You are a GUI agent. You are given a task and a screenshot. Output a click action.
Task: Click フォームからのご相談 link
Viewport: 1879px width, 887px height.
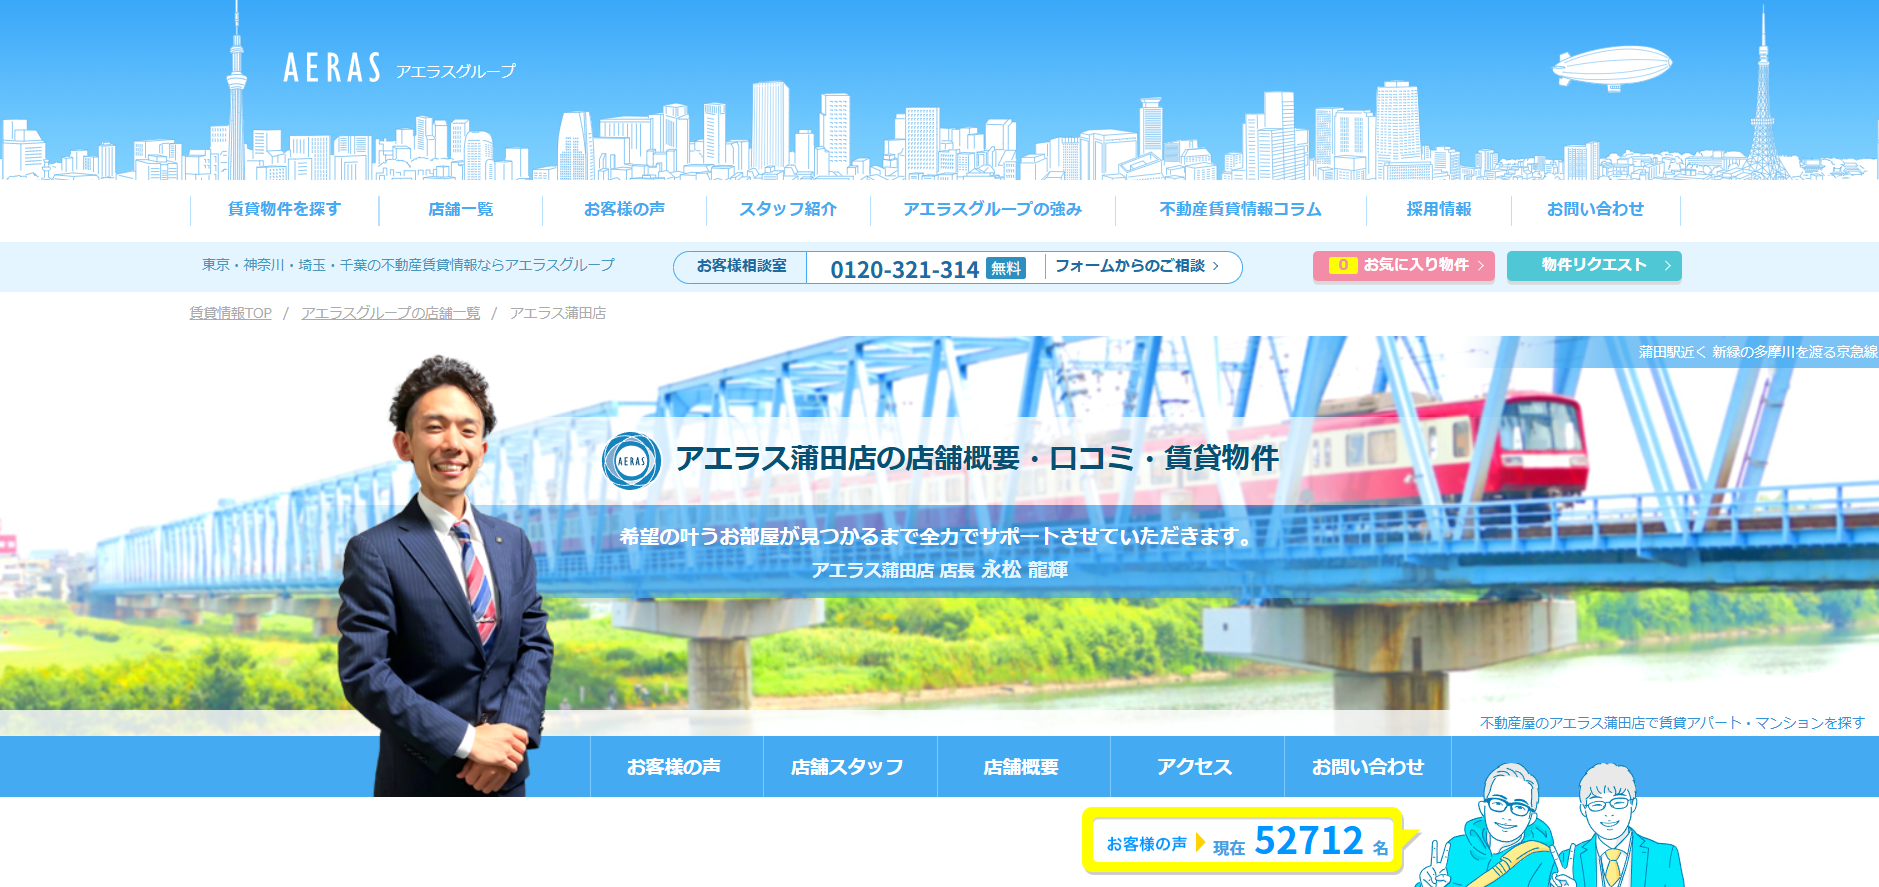(1130, 266)
